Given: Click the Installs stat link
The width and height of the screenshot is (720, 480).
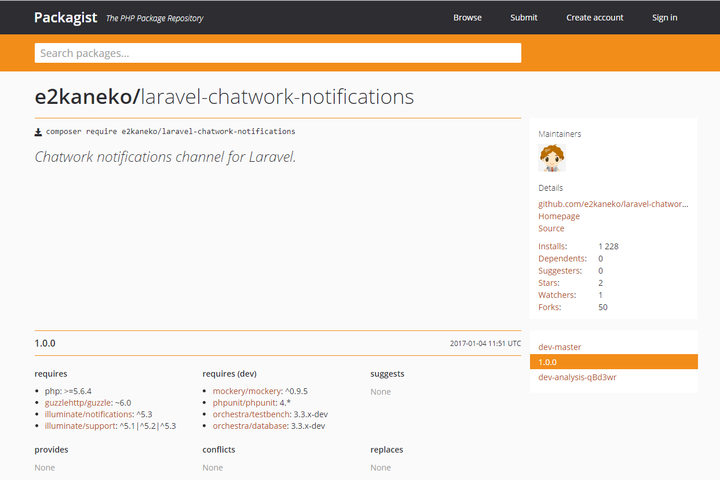Looking at the screenshot, I should (552, 246).
